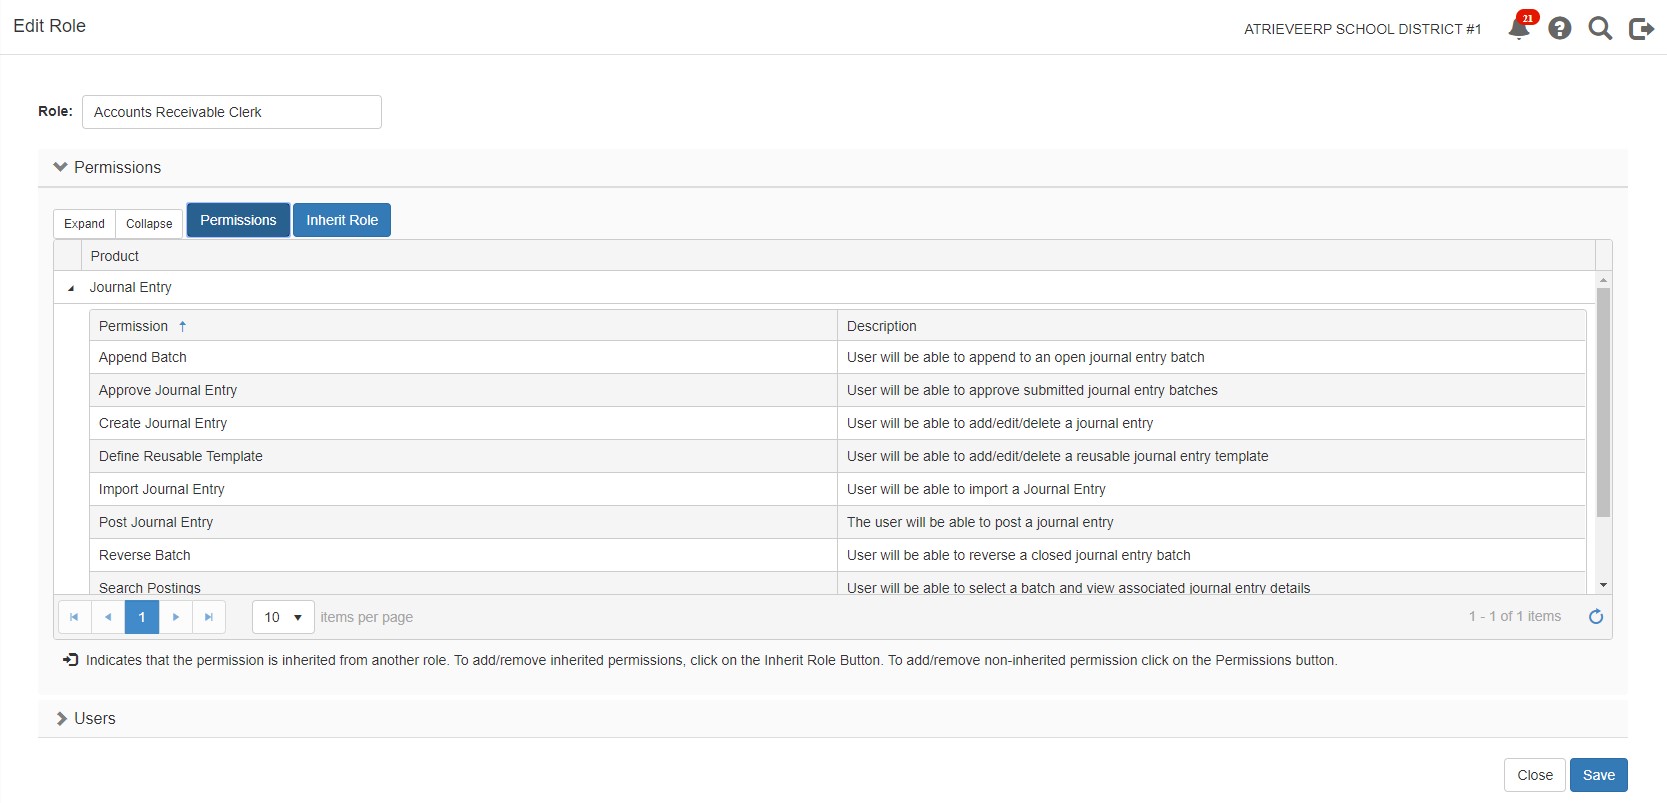Sort by the Permission column header
The height and width of the screenshot is (803, 1667).
(x=134, y=326)
